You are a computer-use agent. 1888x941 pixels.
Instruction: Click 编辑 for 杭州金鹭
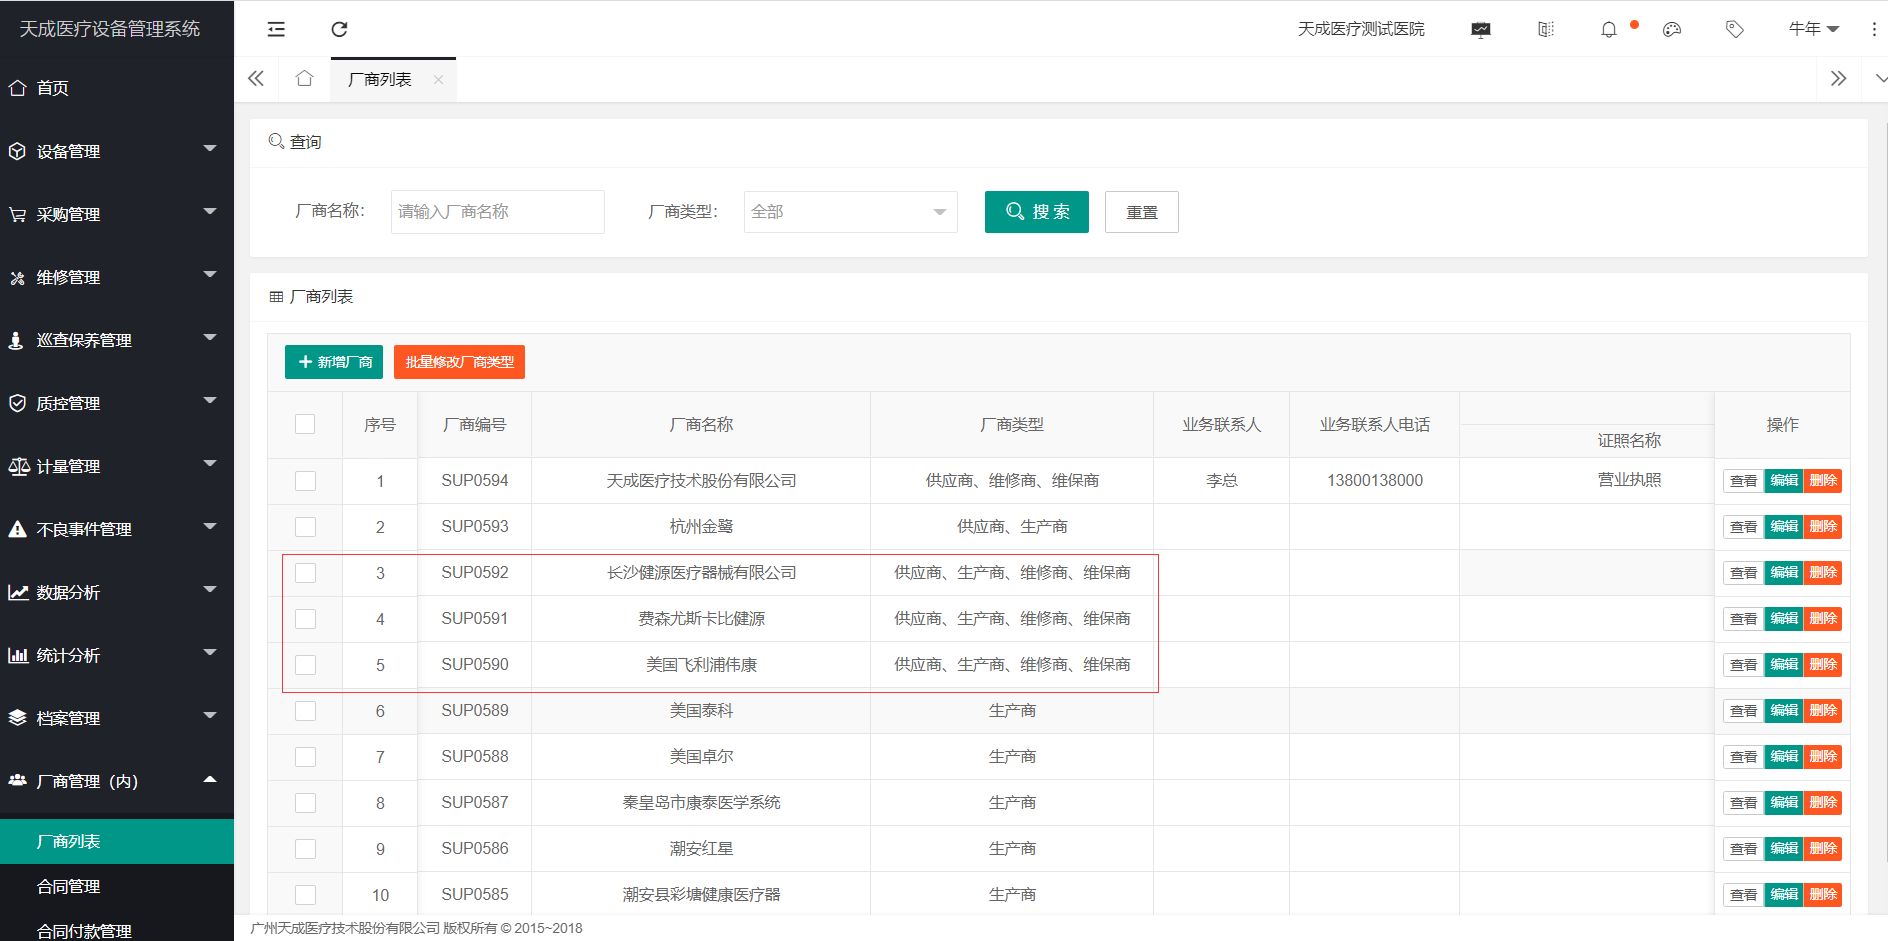[x=1784, y=527]
